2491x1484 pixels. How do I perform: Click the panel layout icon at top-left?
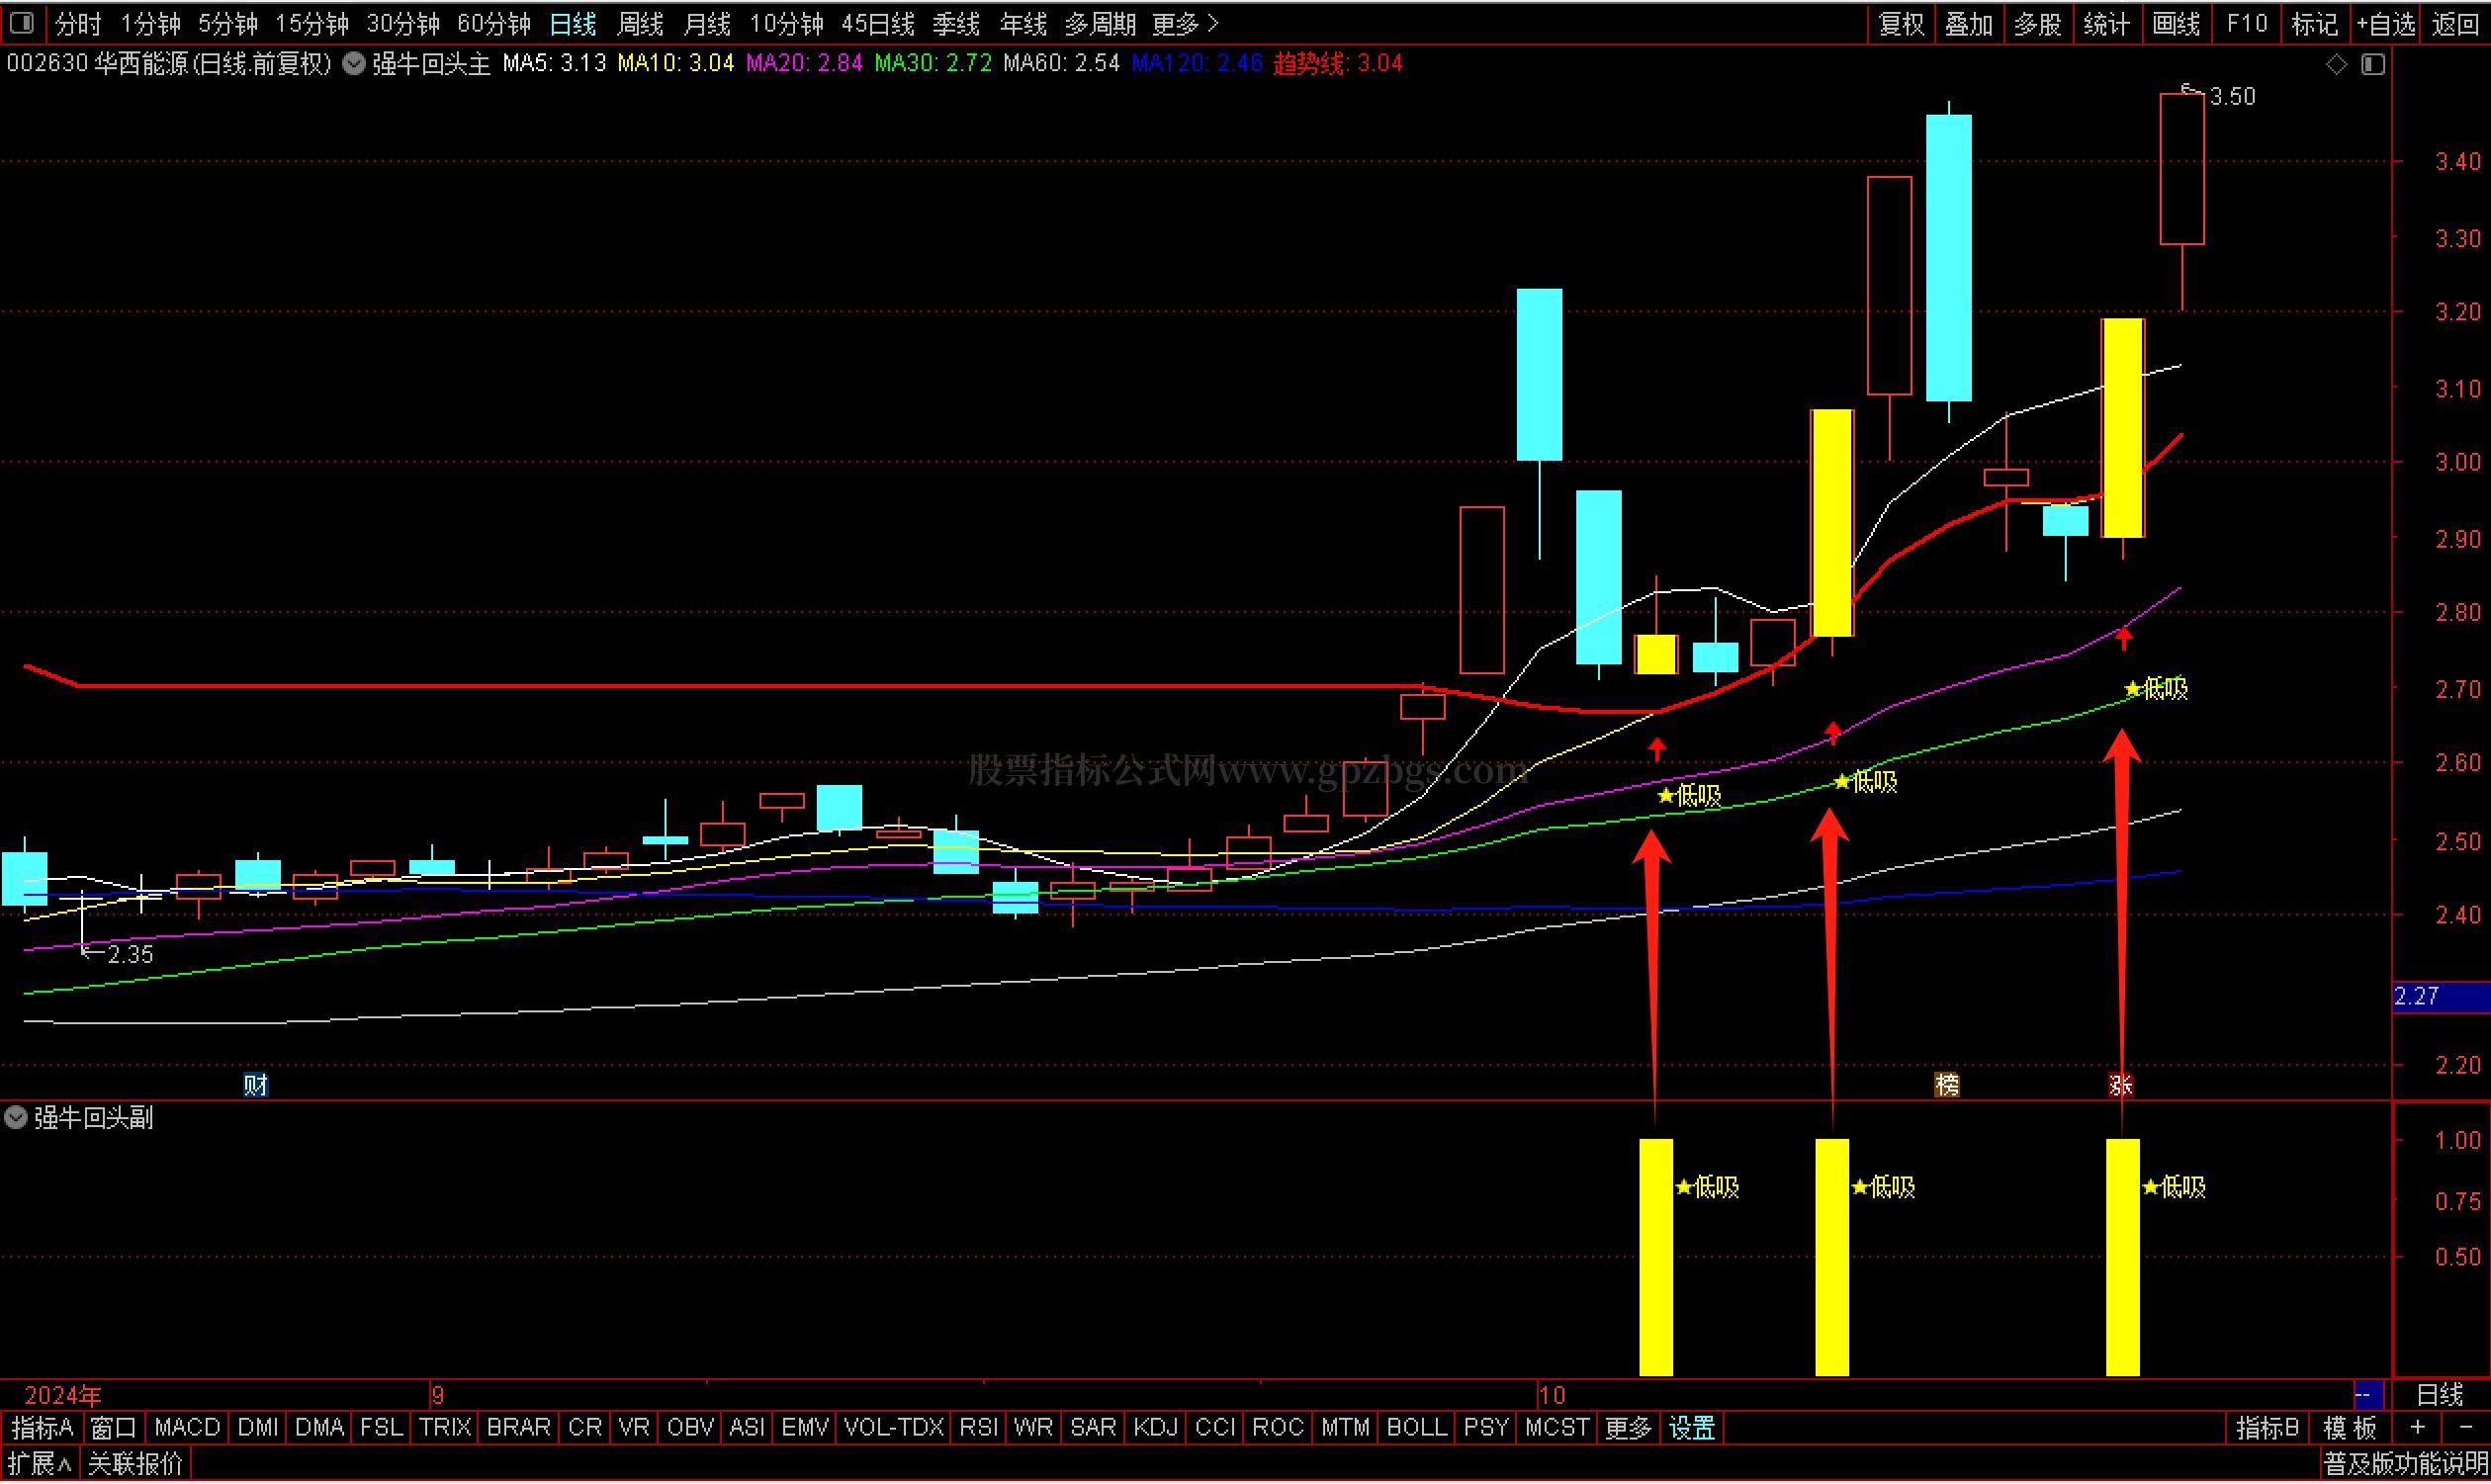coord(22,22)
